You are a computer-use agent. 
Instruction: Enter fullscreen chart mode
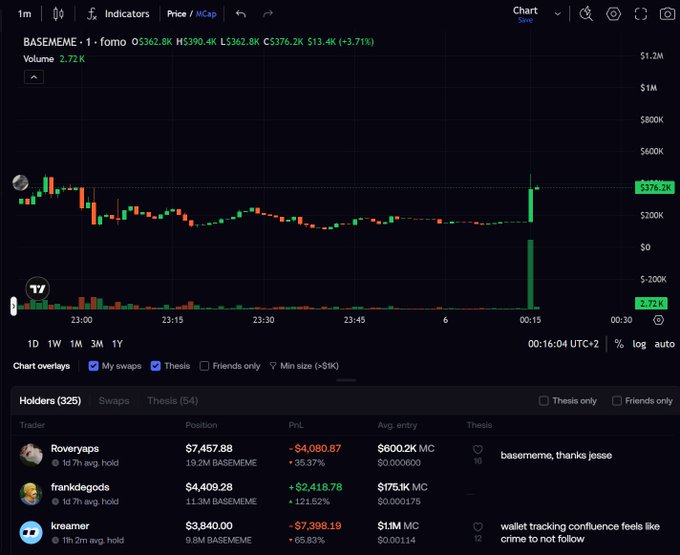(x=641, y=14)
